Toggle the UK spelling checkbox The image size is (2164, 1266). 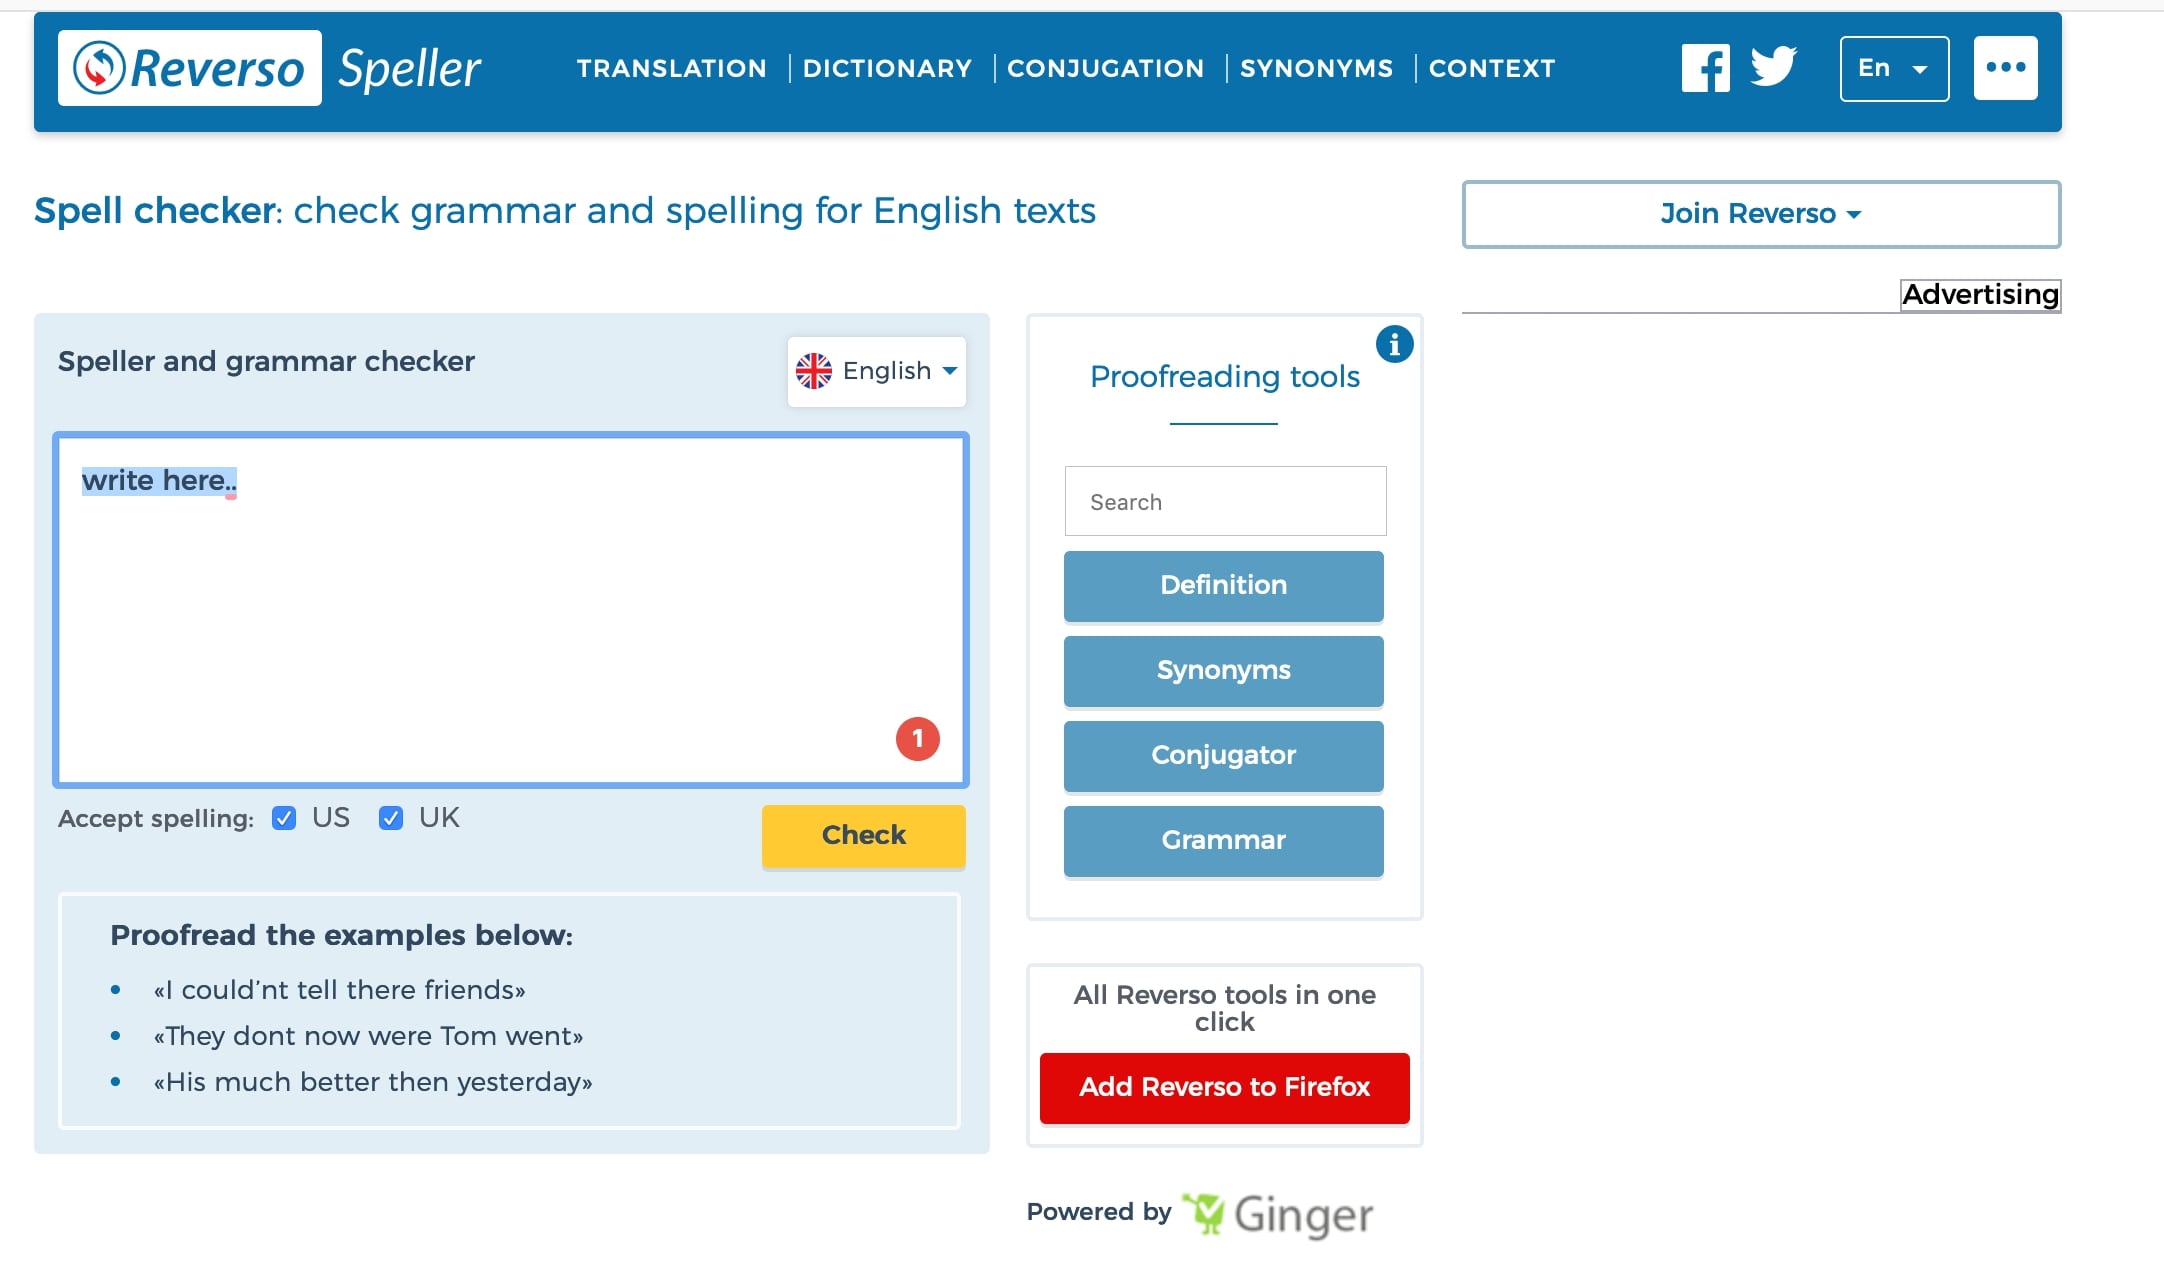(x=391, y=818)
